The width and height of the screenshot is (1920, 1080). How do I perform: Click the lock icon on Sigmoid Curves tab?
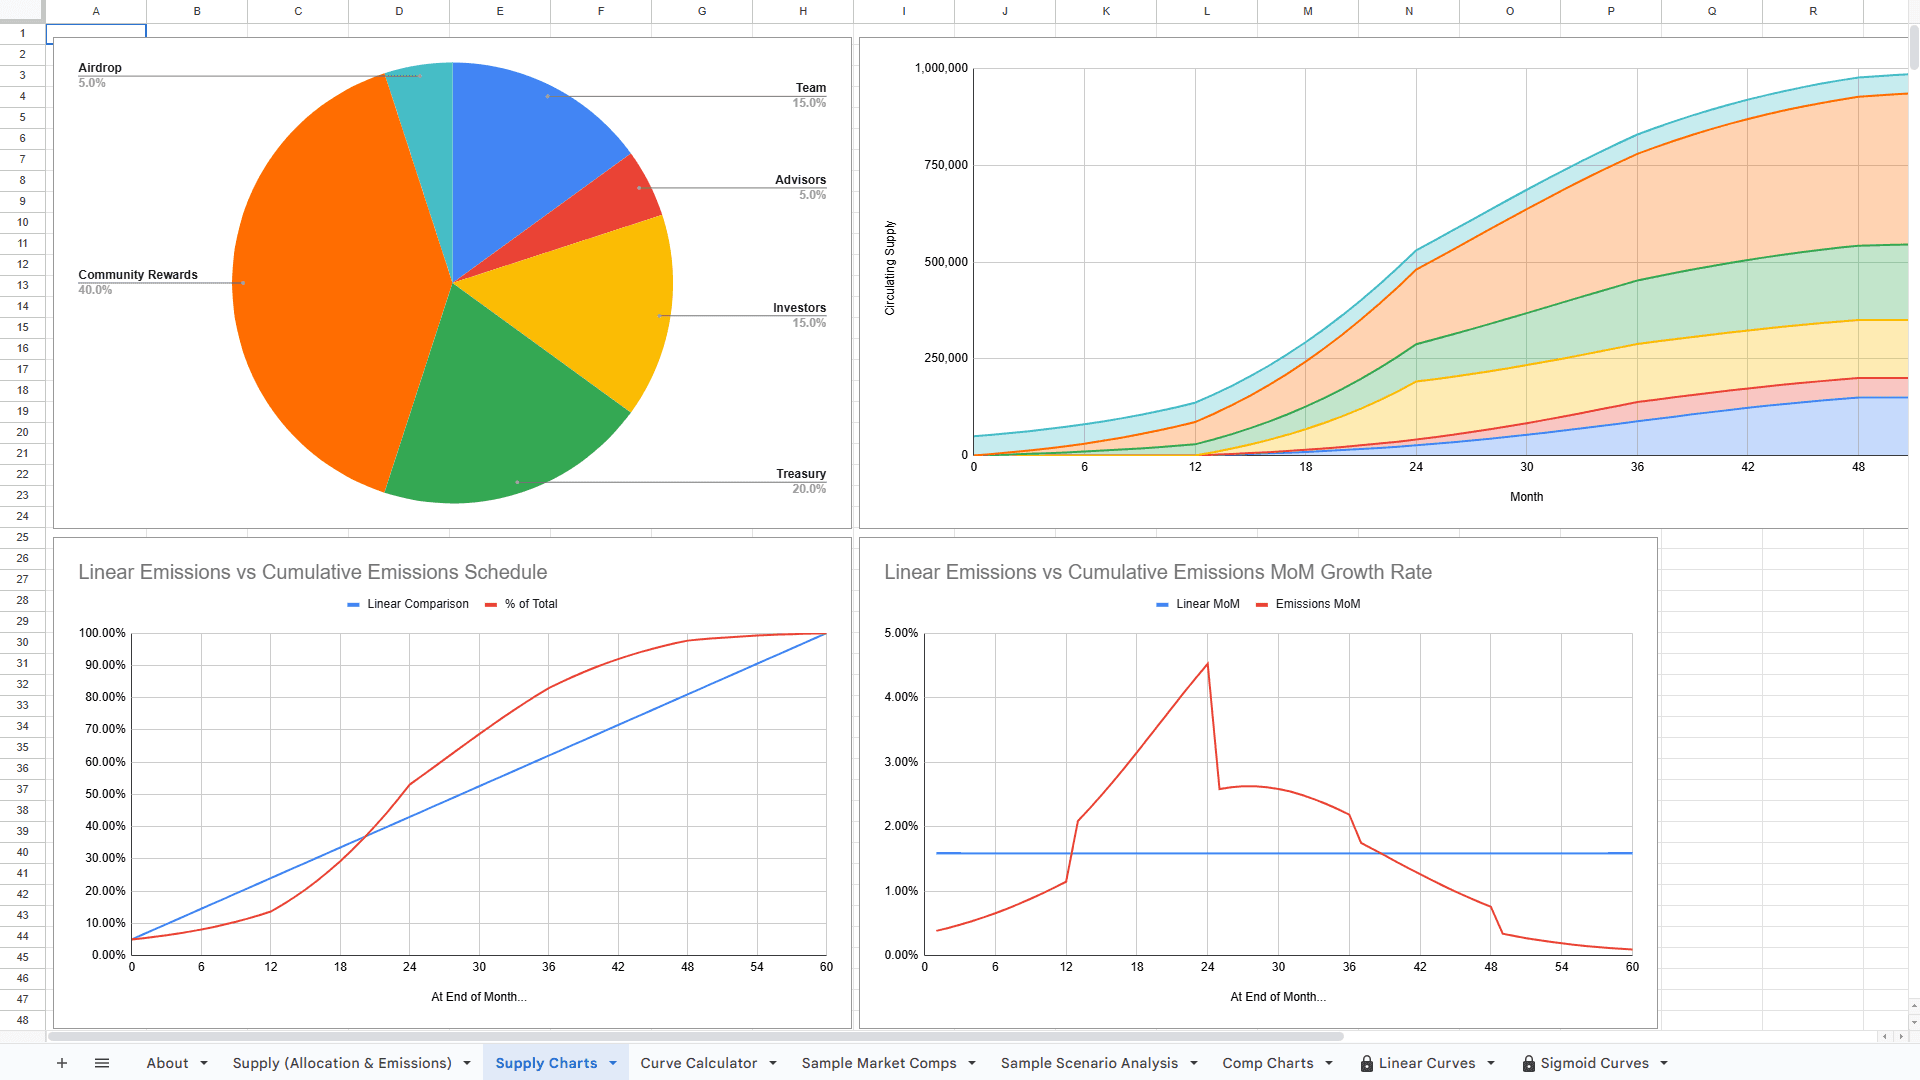[x=1528, y=1063]
